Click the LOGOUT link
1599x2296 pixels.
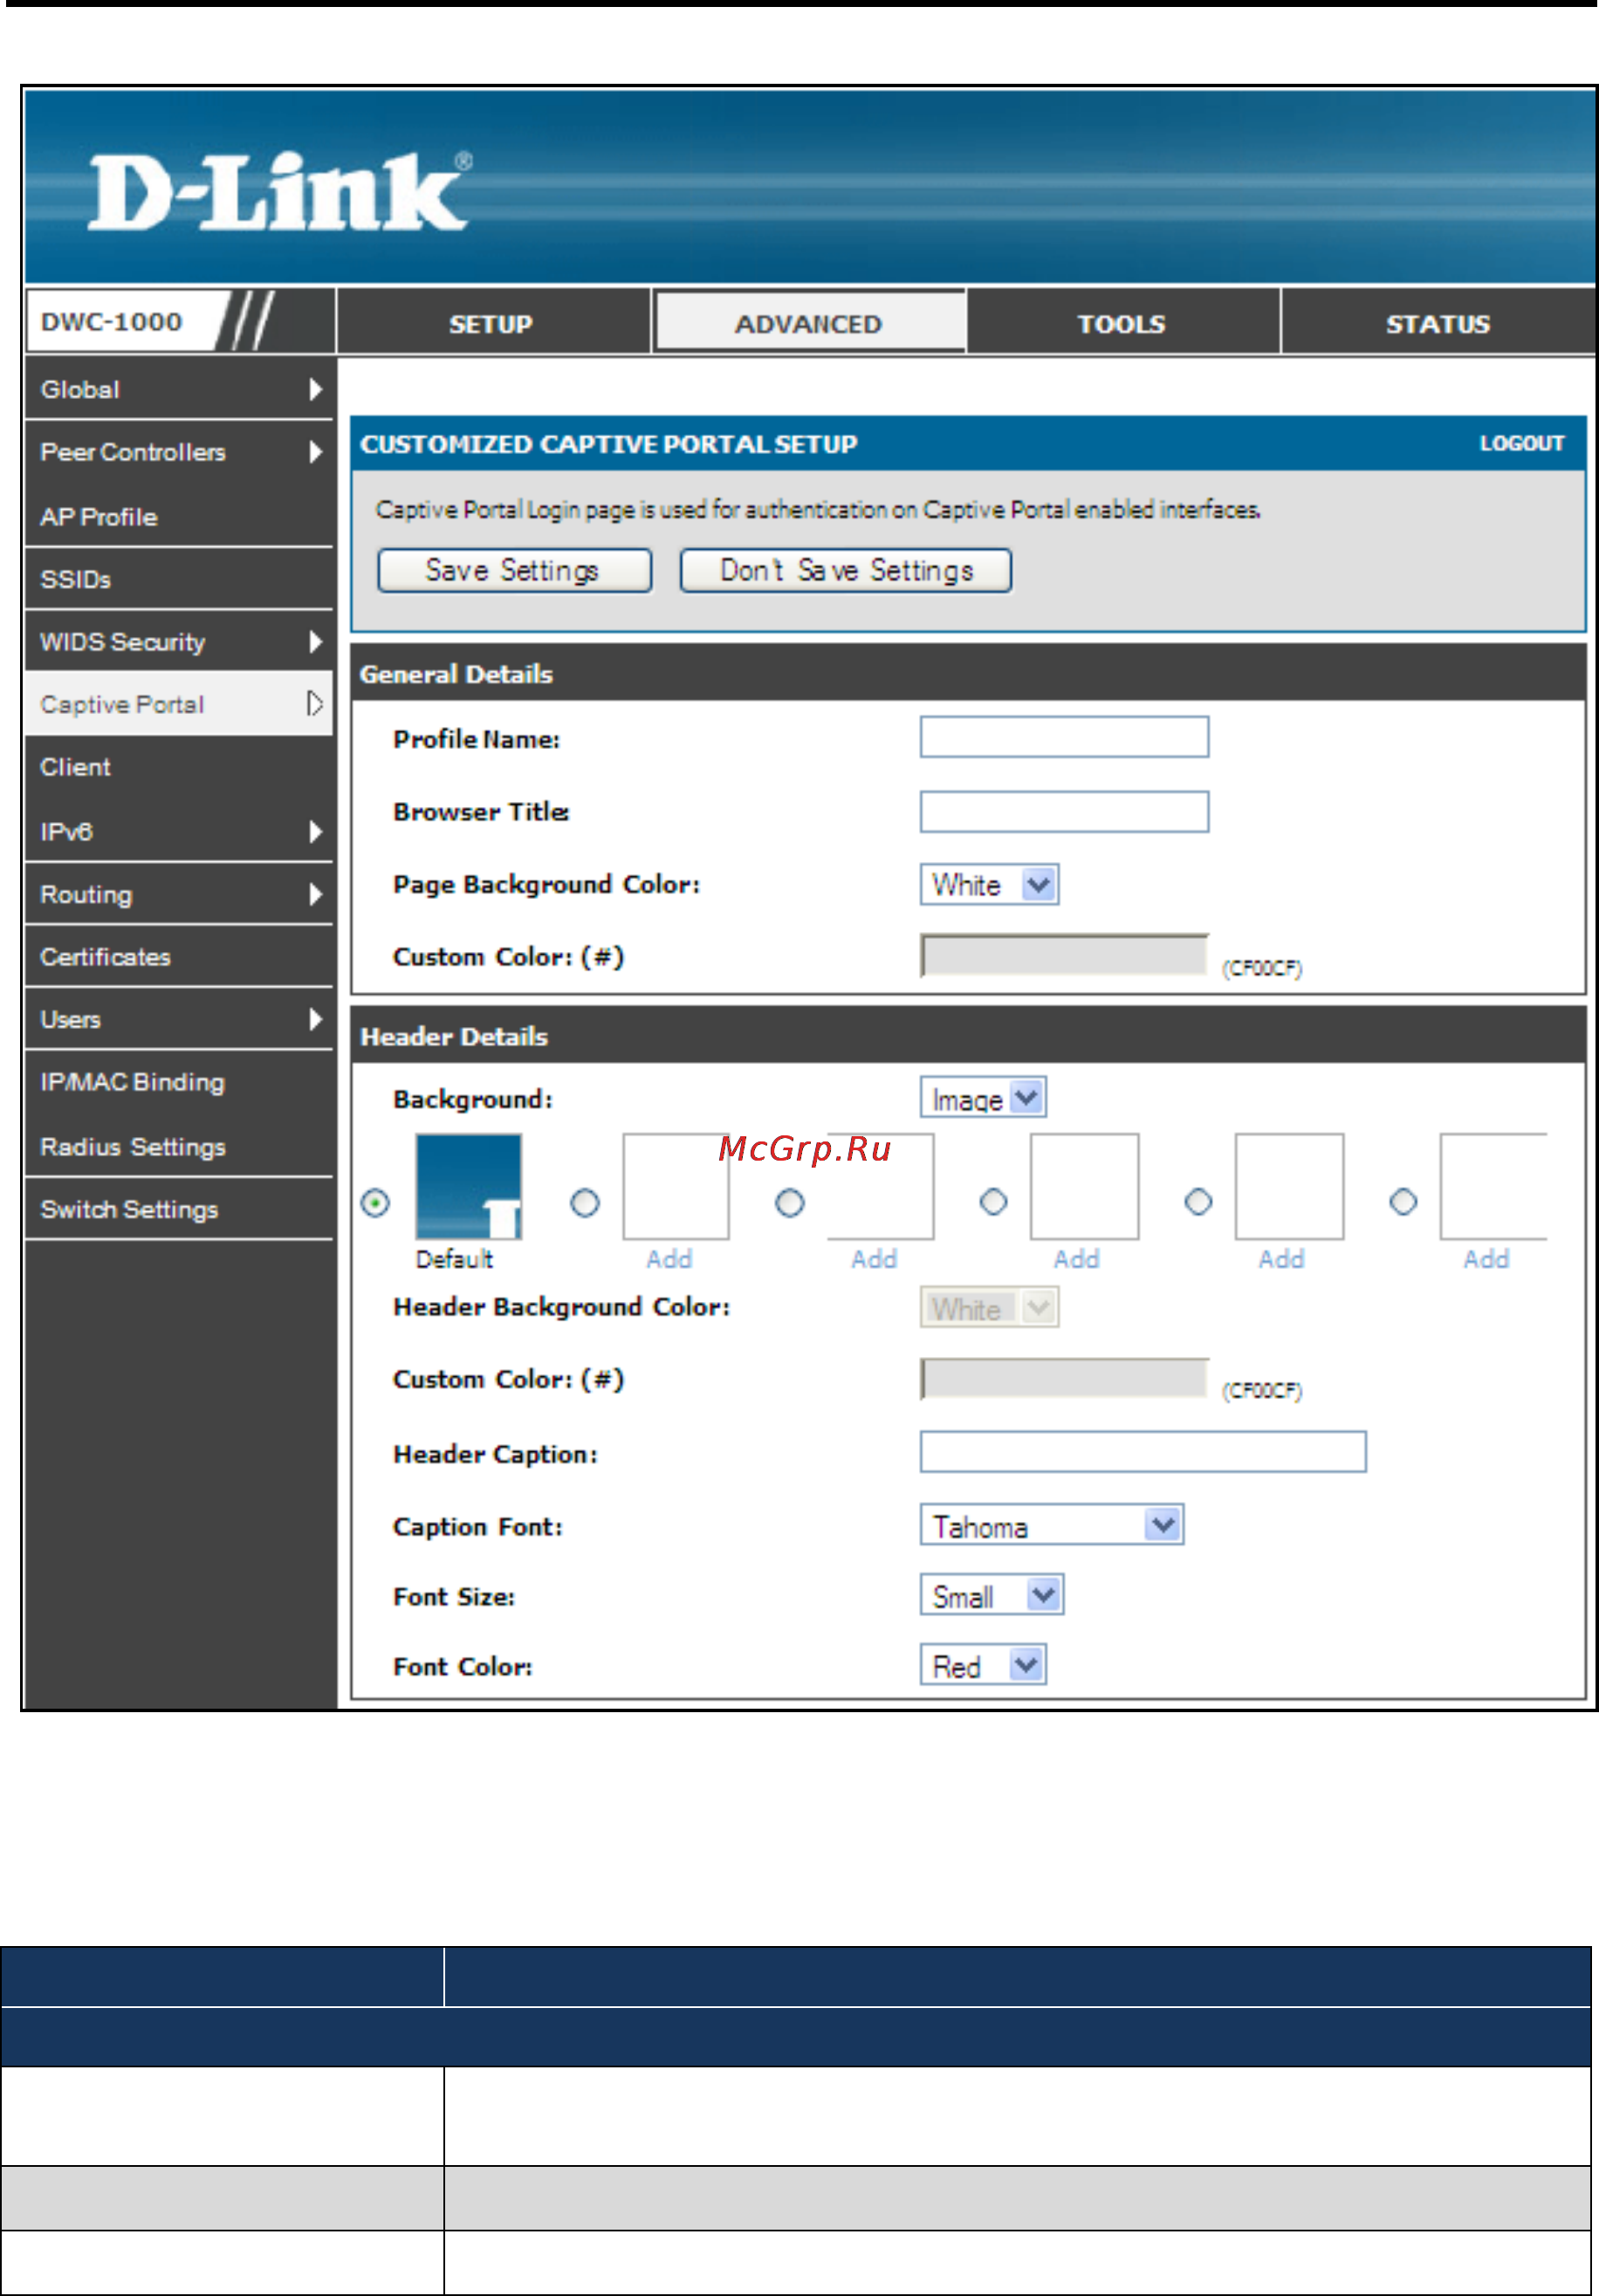click(x=1522, y=443)
